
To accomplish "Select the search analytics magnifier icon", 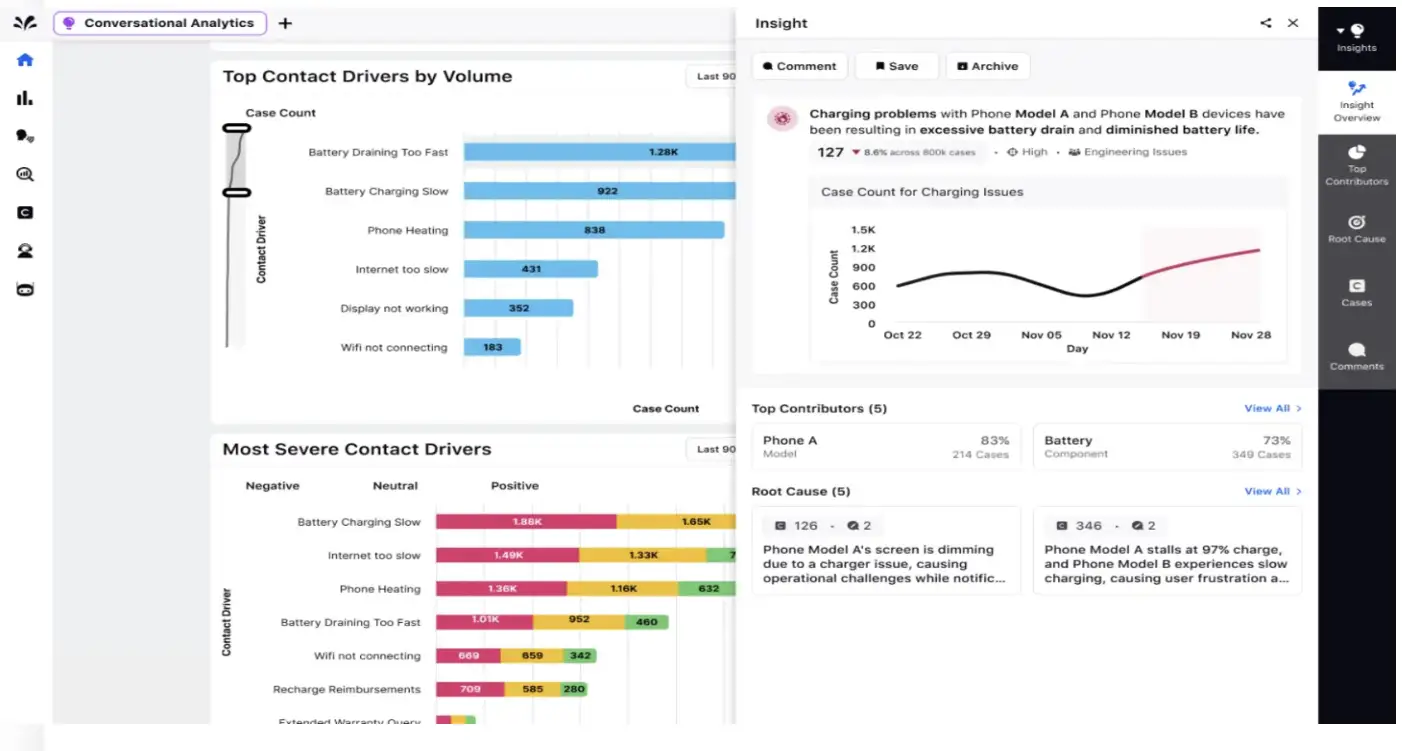I will click(24, 173).
